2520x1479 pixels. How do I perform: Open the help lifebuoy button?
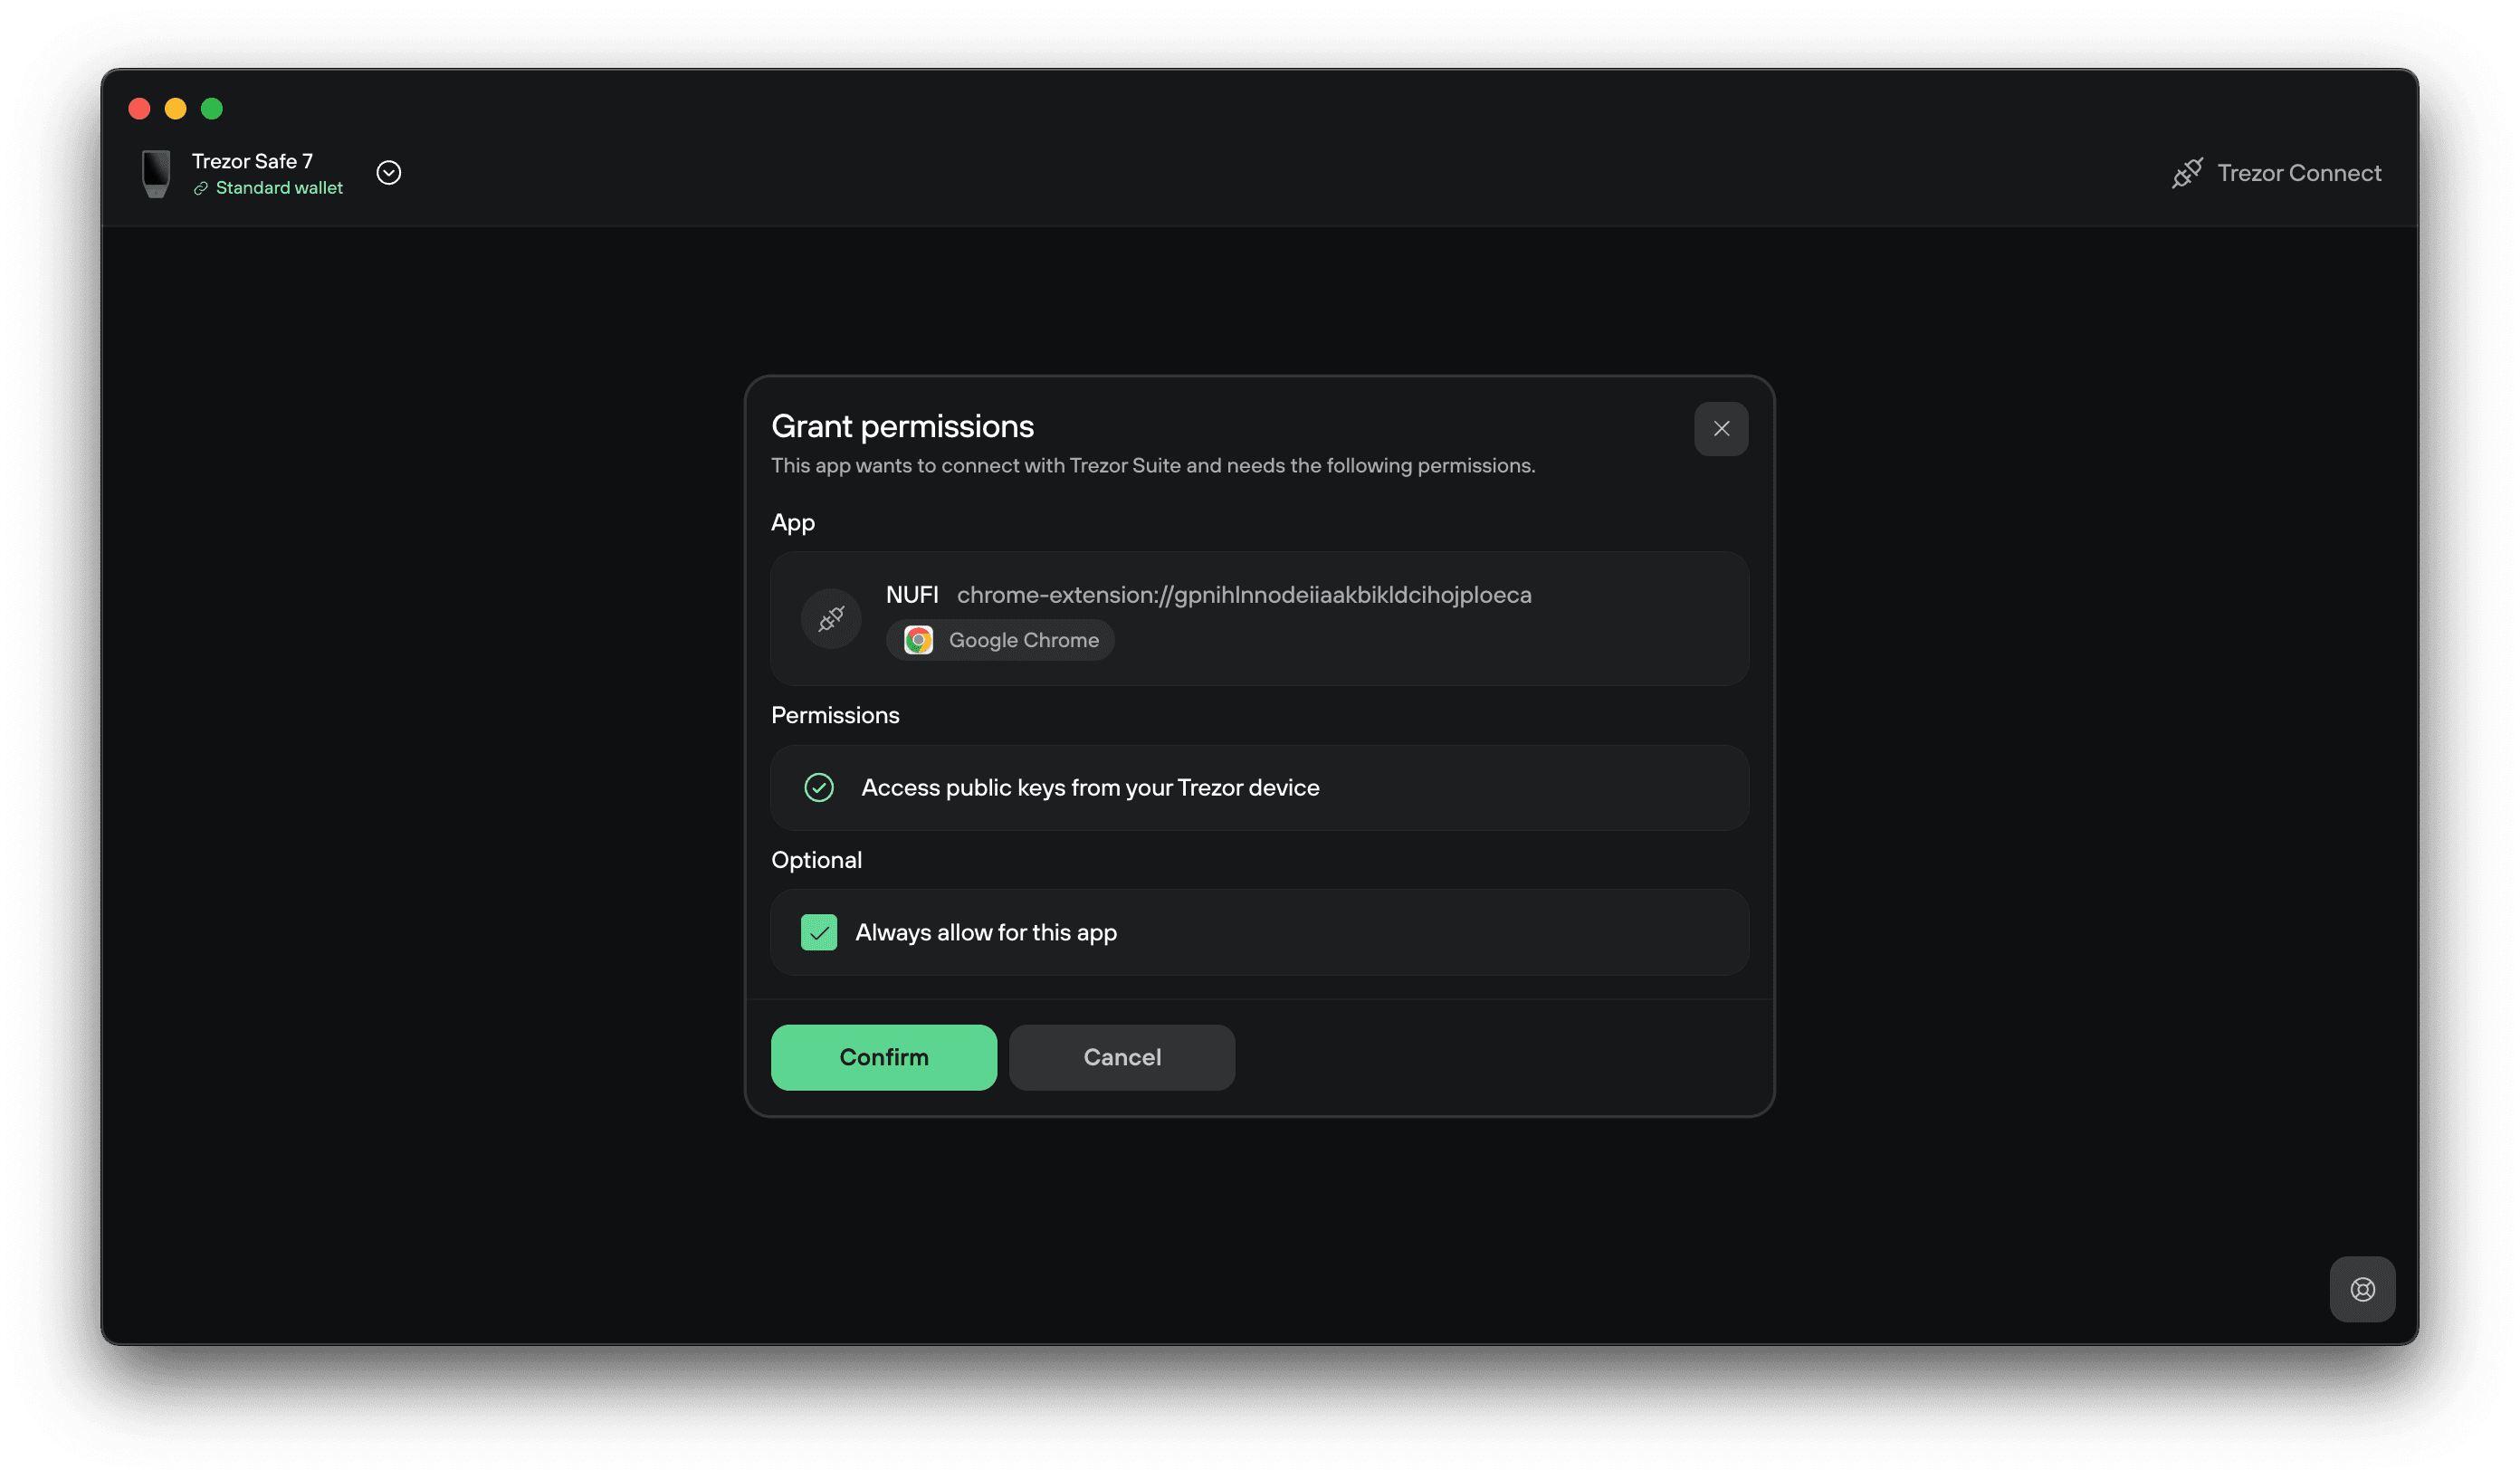point(2362,1289)
